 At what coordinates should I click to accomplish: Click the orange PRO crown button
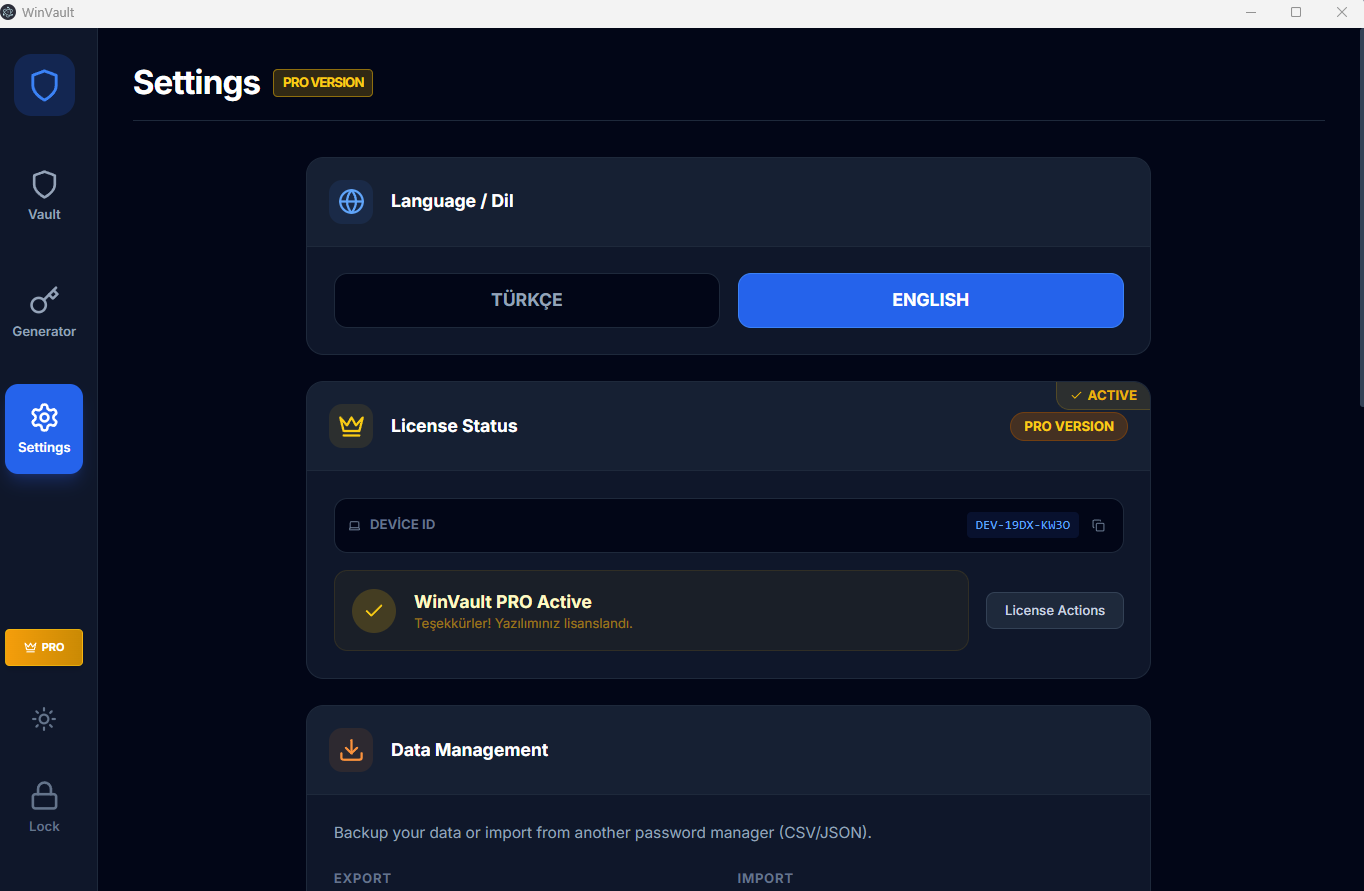click(44, 647)
